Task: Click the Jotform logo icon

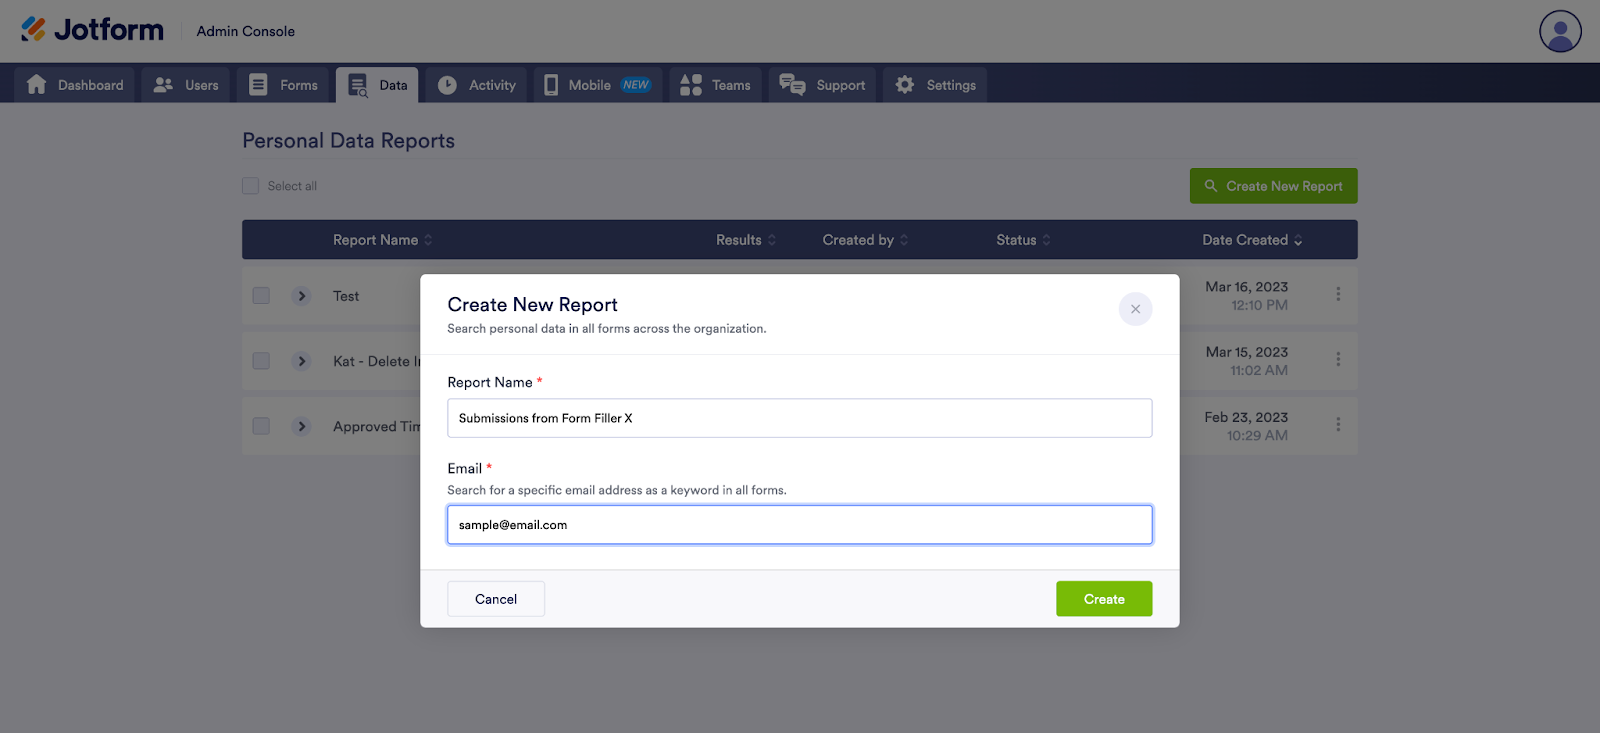Action: tap(34, 30)
